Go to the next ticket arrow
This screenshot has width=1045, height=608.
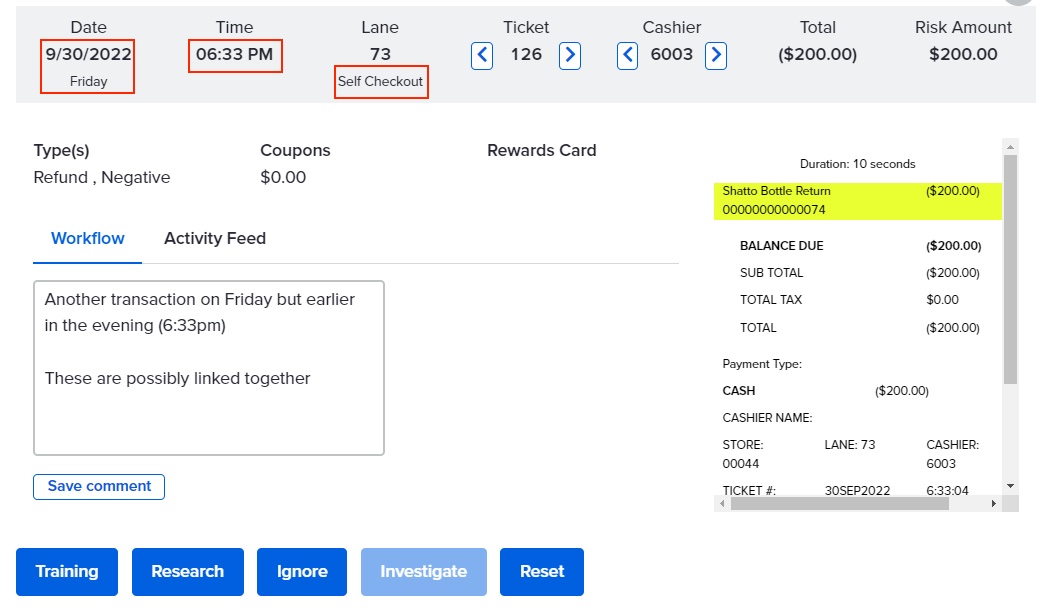(570, 55)
